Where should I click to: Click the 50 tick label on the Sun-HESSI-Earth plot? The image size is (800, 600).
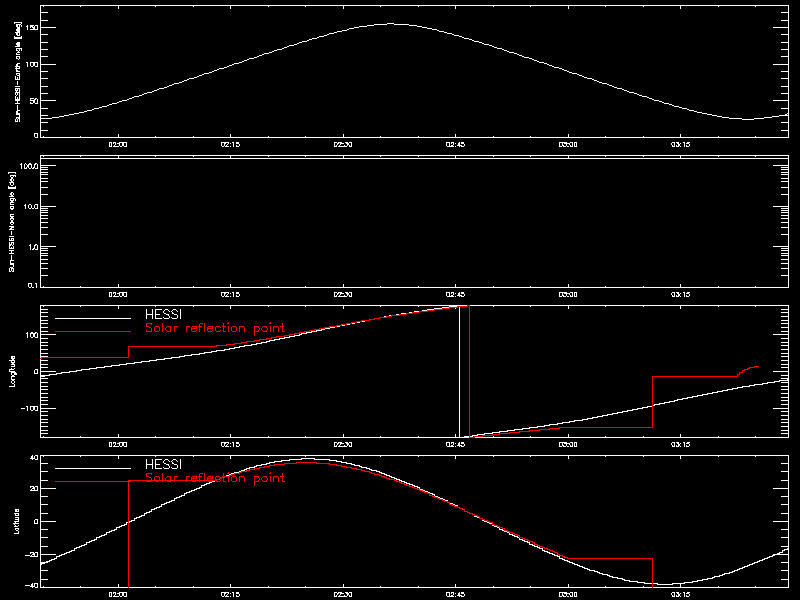(35, 101)
